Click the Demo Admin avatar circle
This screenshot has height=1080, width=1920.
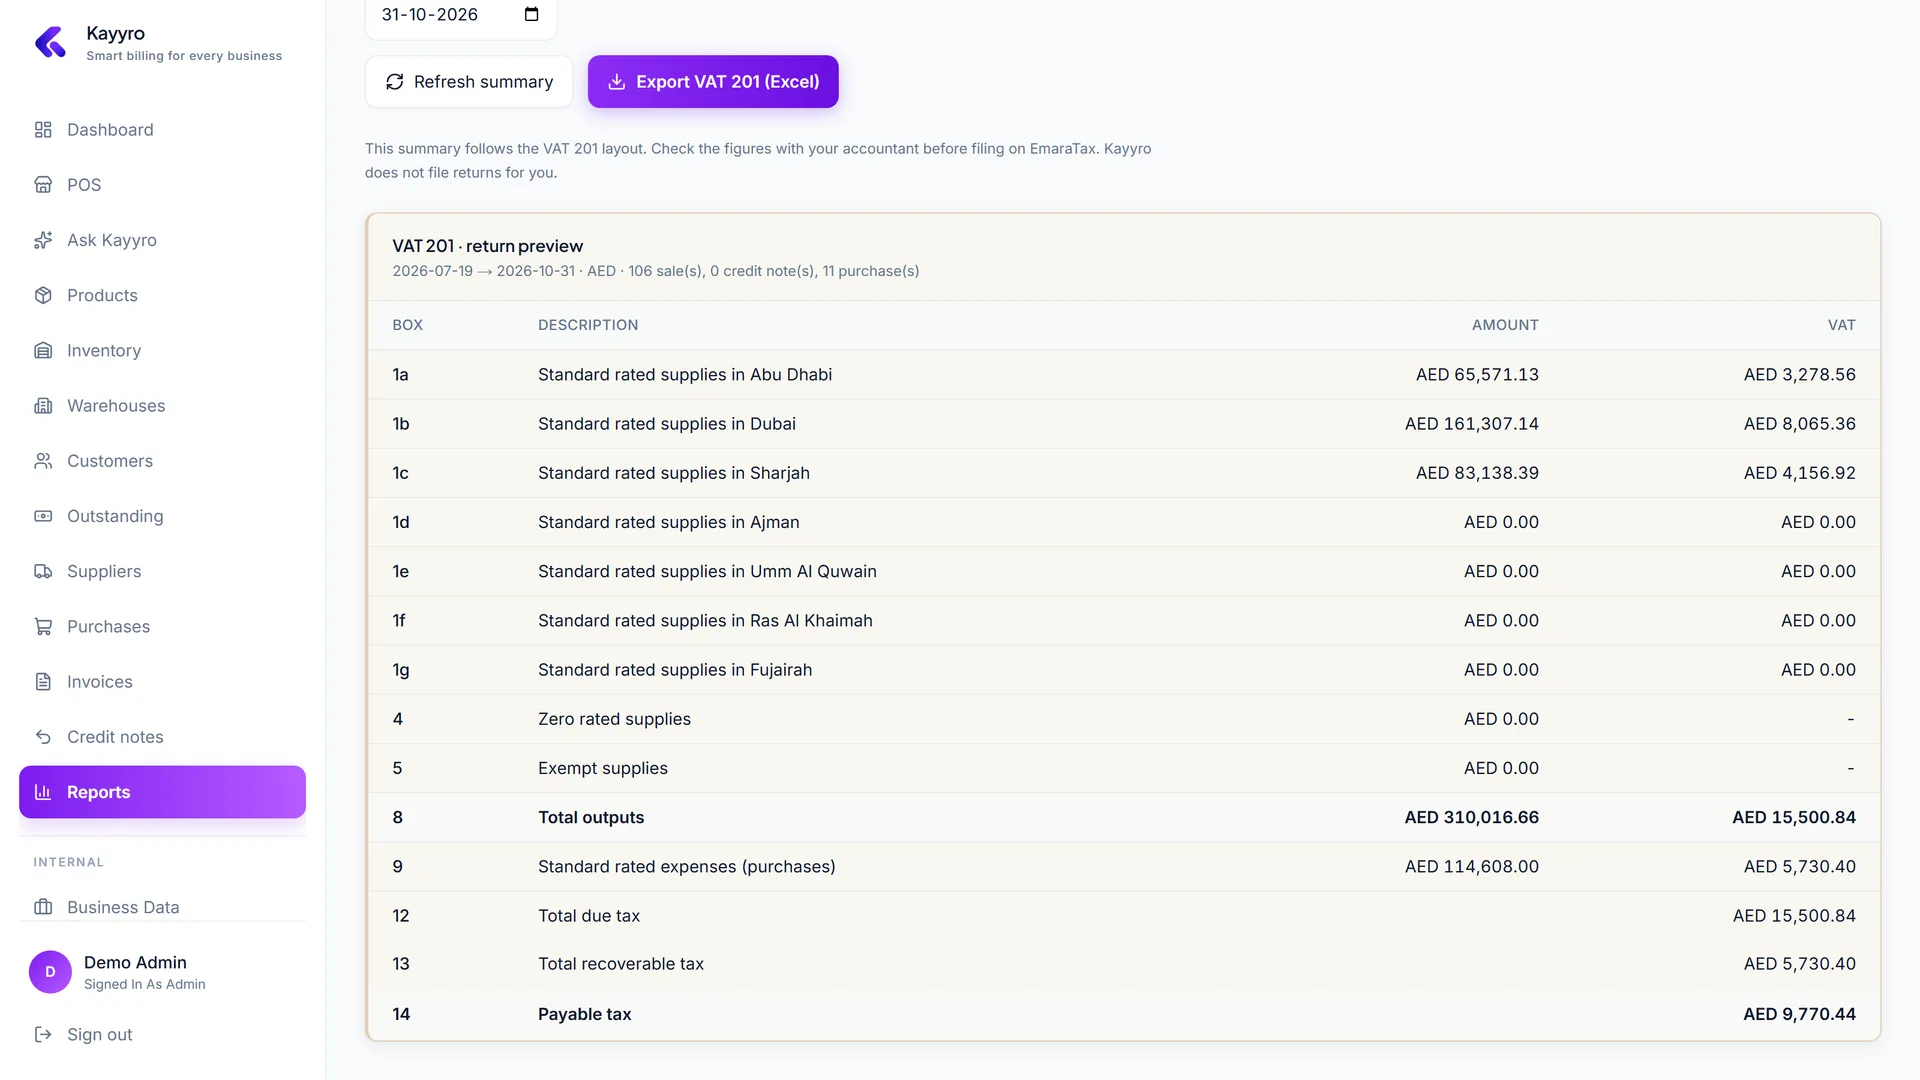click(x=50, y=972)
